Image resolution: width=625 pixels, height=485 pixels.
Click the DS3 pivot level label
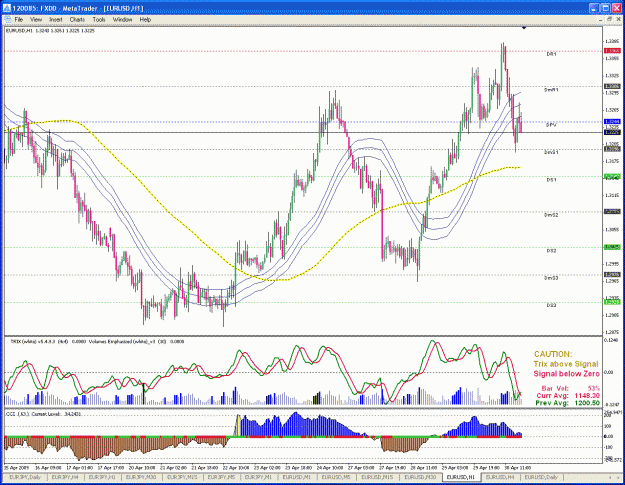[x=551, y=305]
